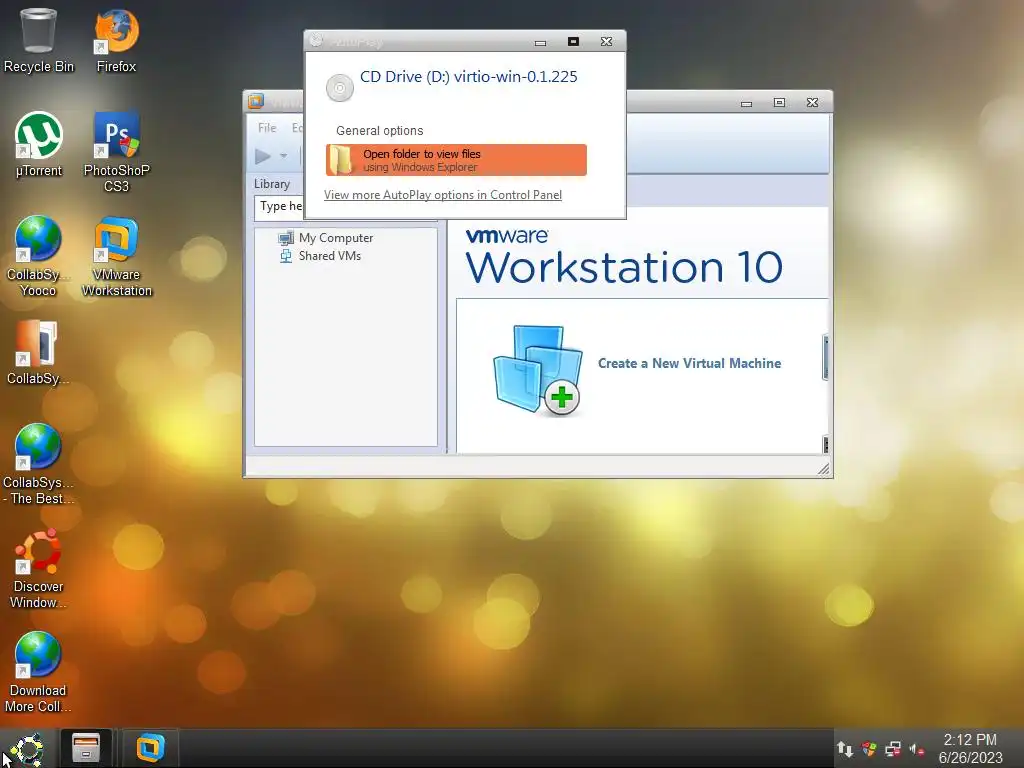
Task: Open the network connection tray icon
Action: tap(893, 748)
